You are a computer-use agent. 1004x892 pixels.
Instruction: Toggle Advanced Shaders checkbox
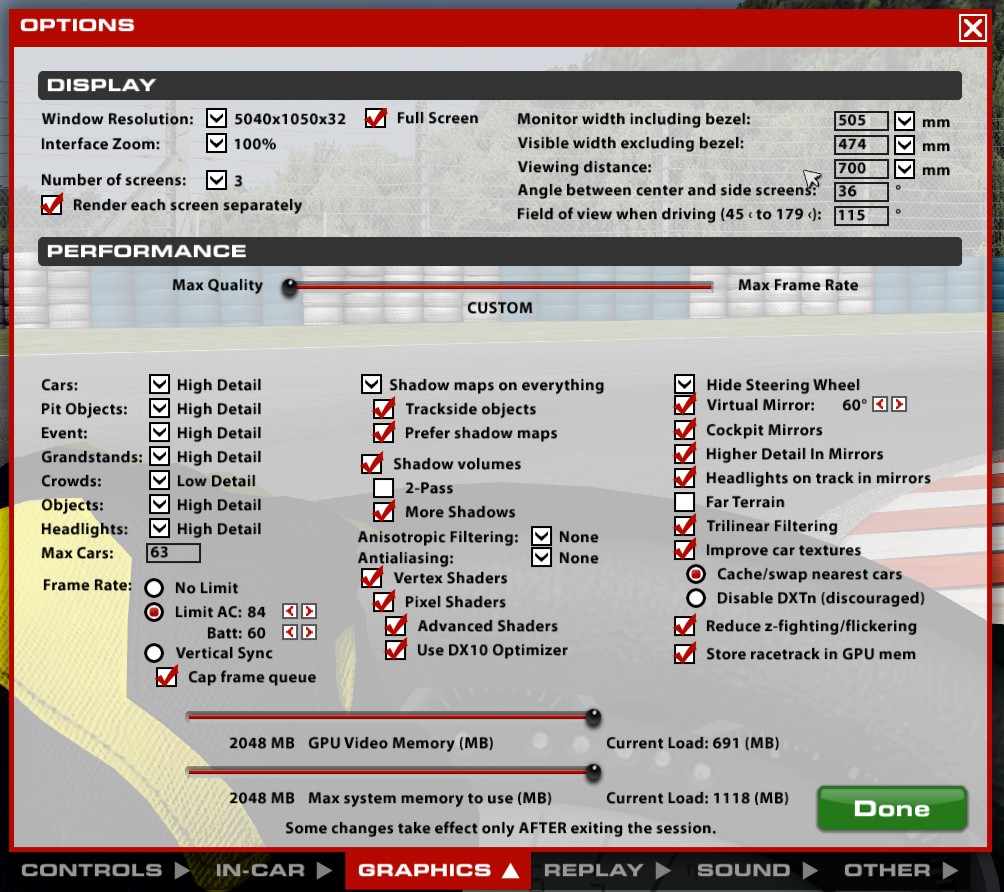click(396, 625)
